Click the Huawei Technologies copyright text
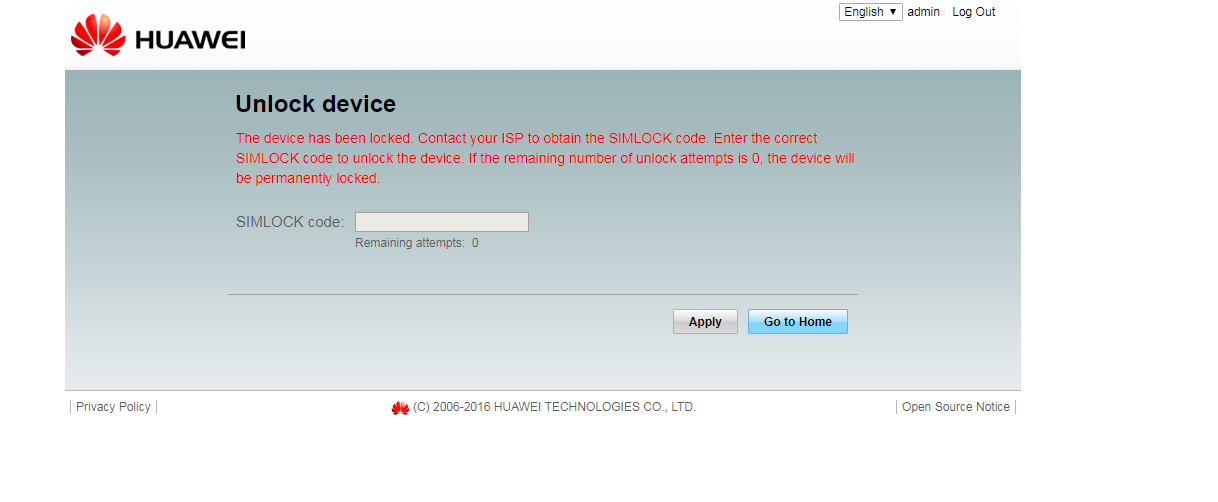This screenshot has width=1218, height=502. tap(554, 407)
